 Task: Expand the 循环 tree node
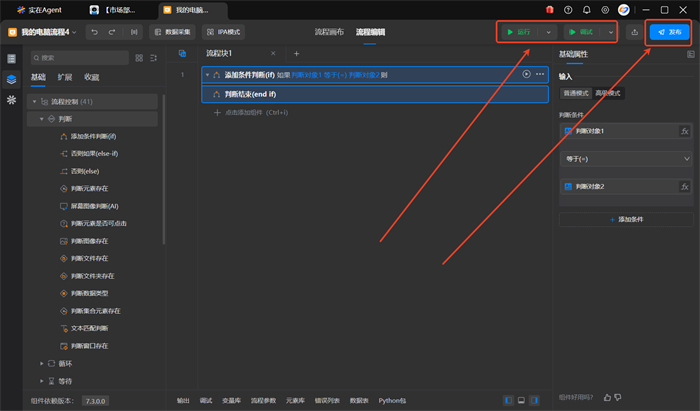(x=42, y=363)
